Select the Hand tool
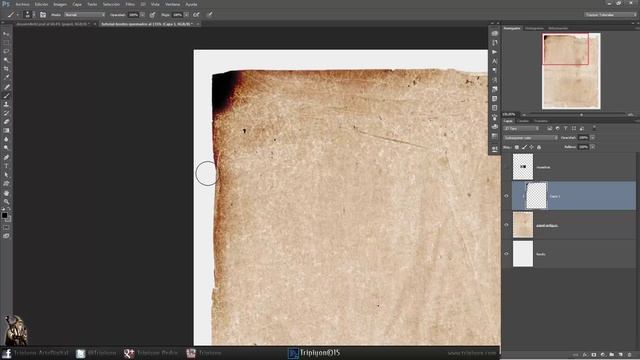 (6, 193)
